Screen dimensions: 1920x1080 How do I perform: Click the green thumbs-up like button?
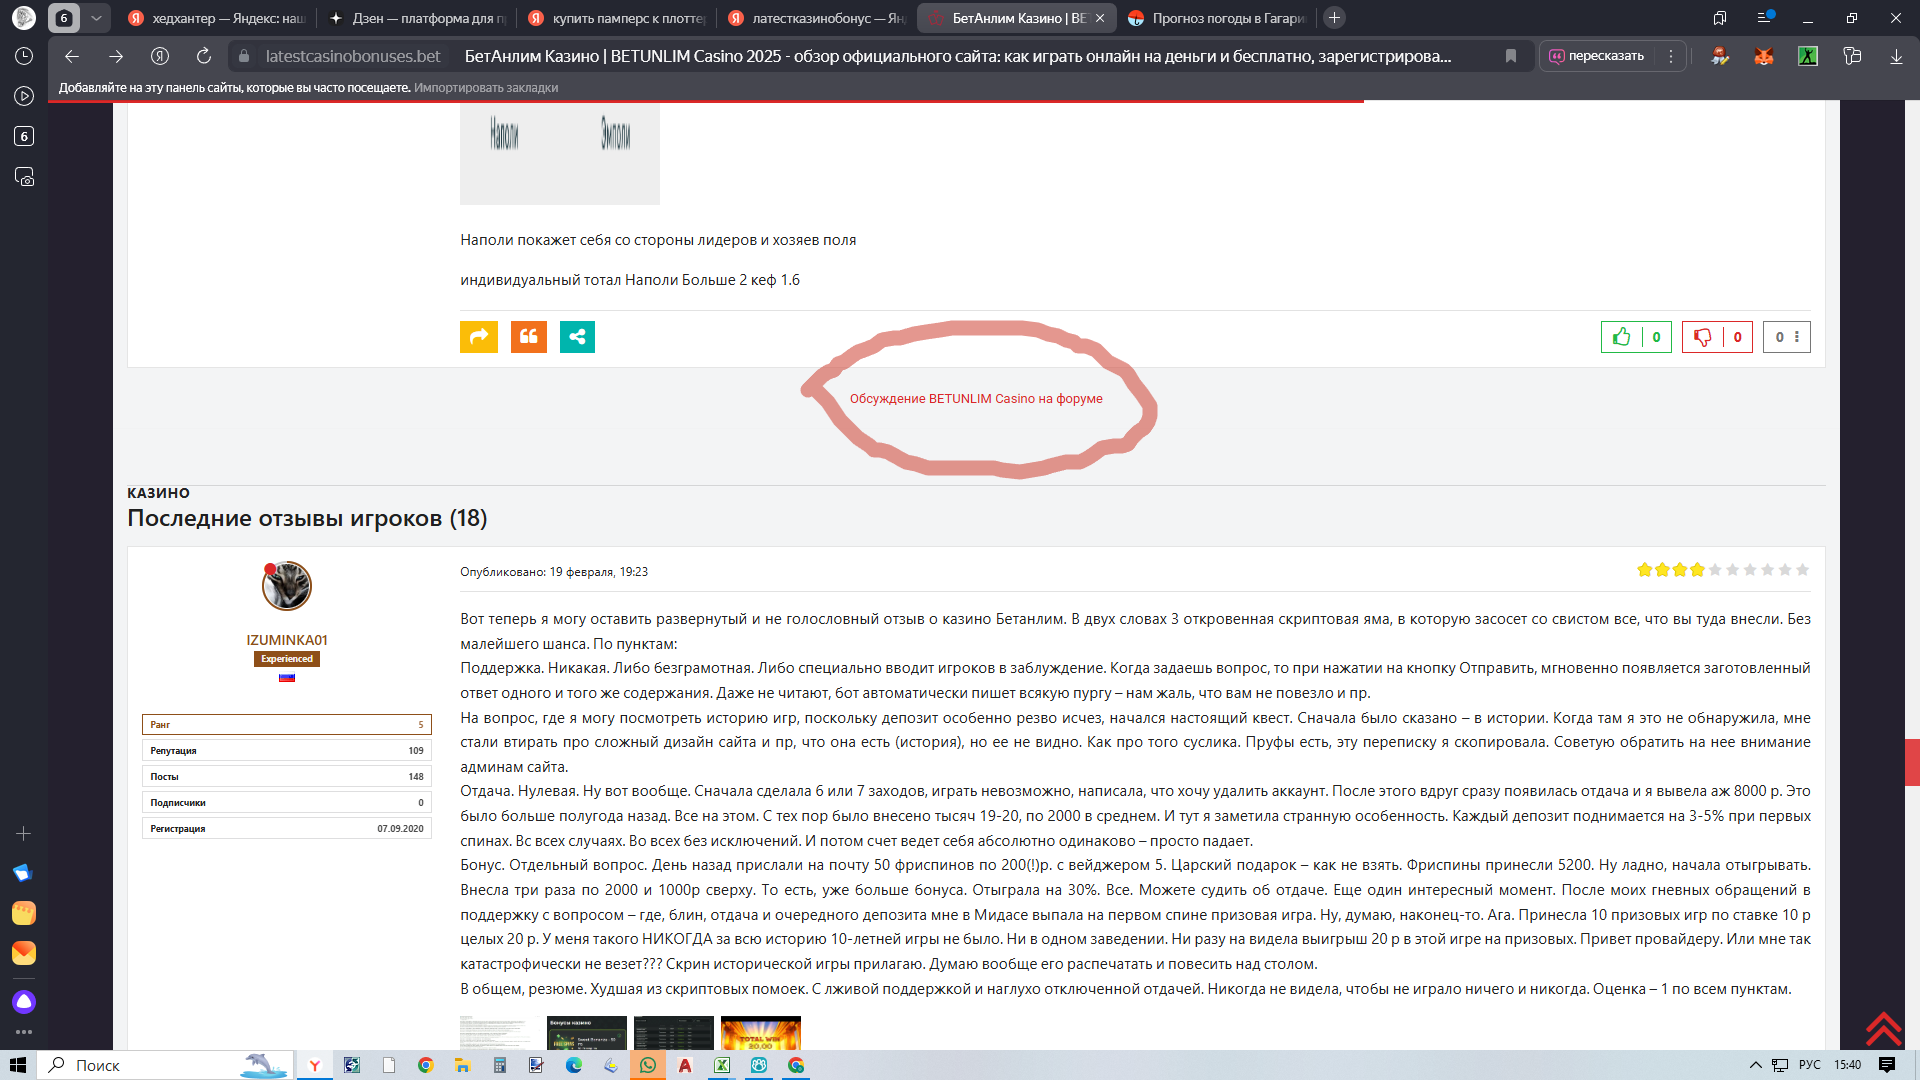pos(1622,337)
